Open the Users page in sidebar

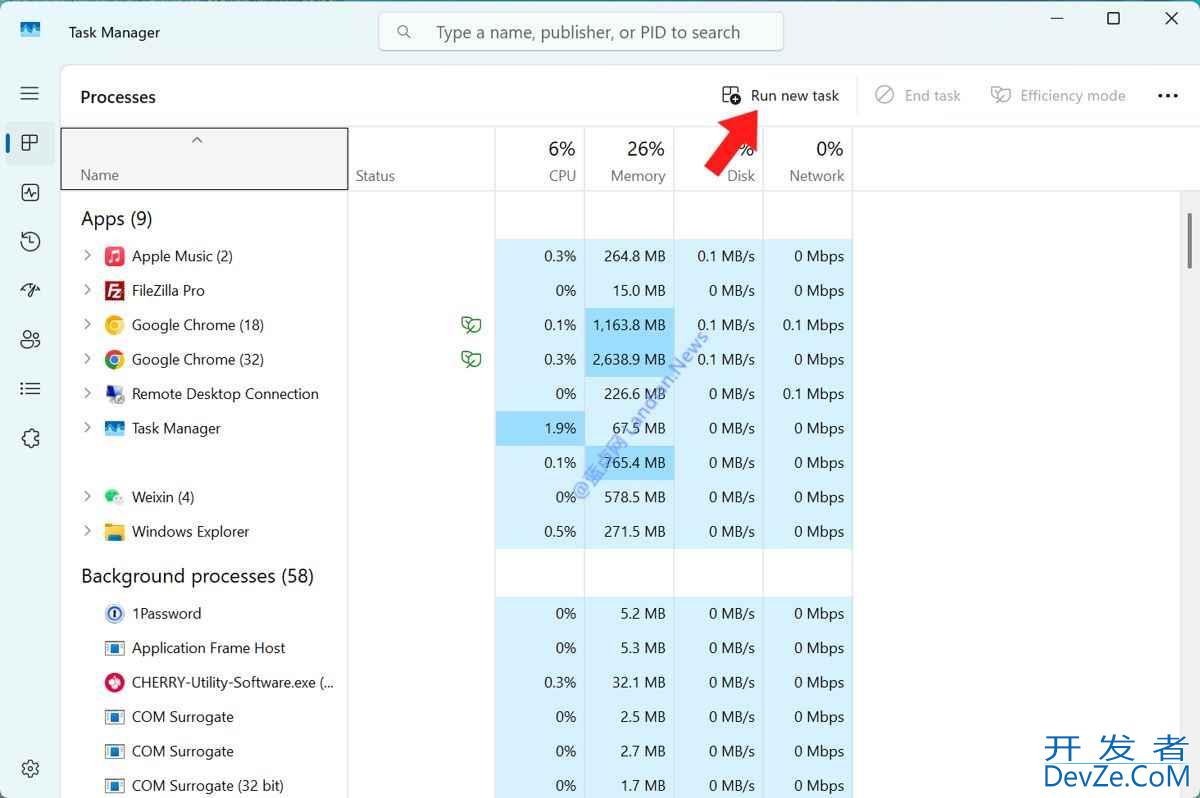(x=30, y=340)
